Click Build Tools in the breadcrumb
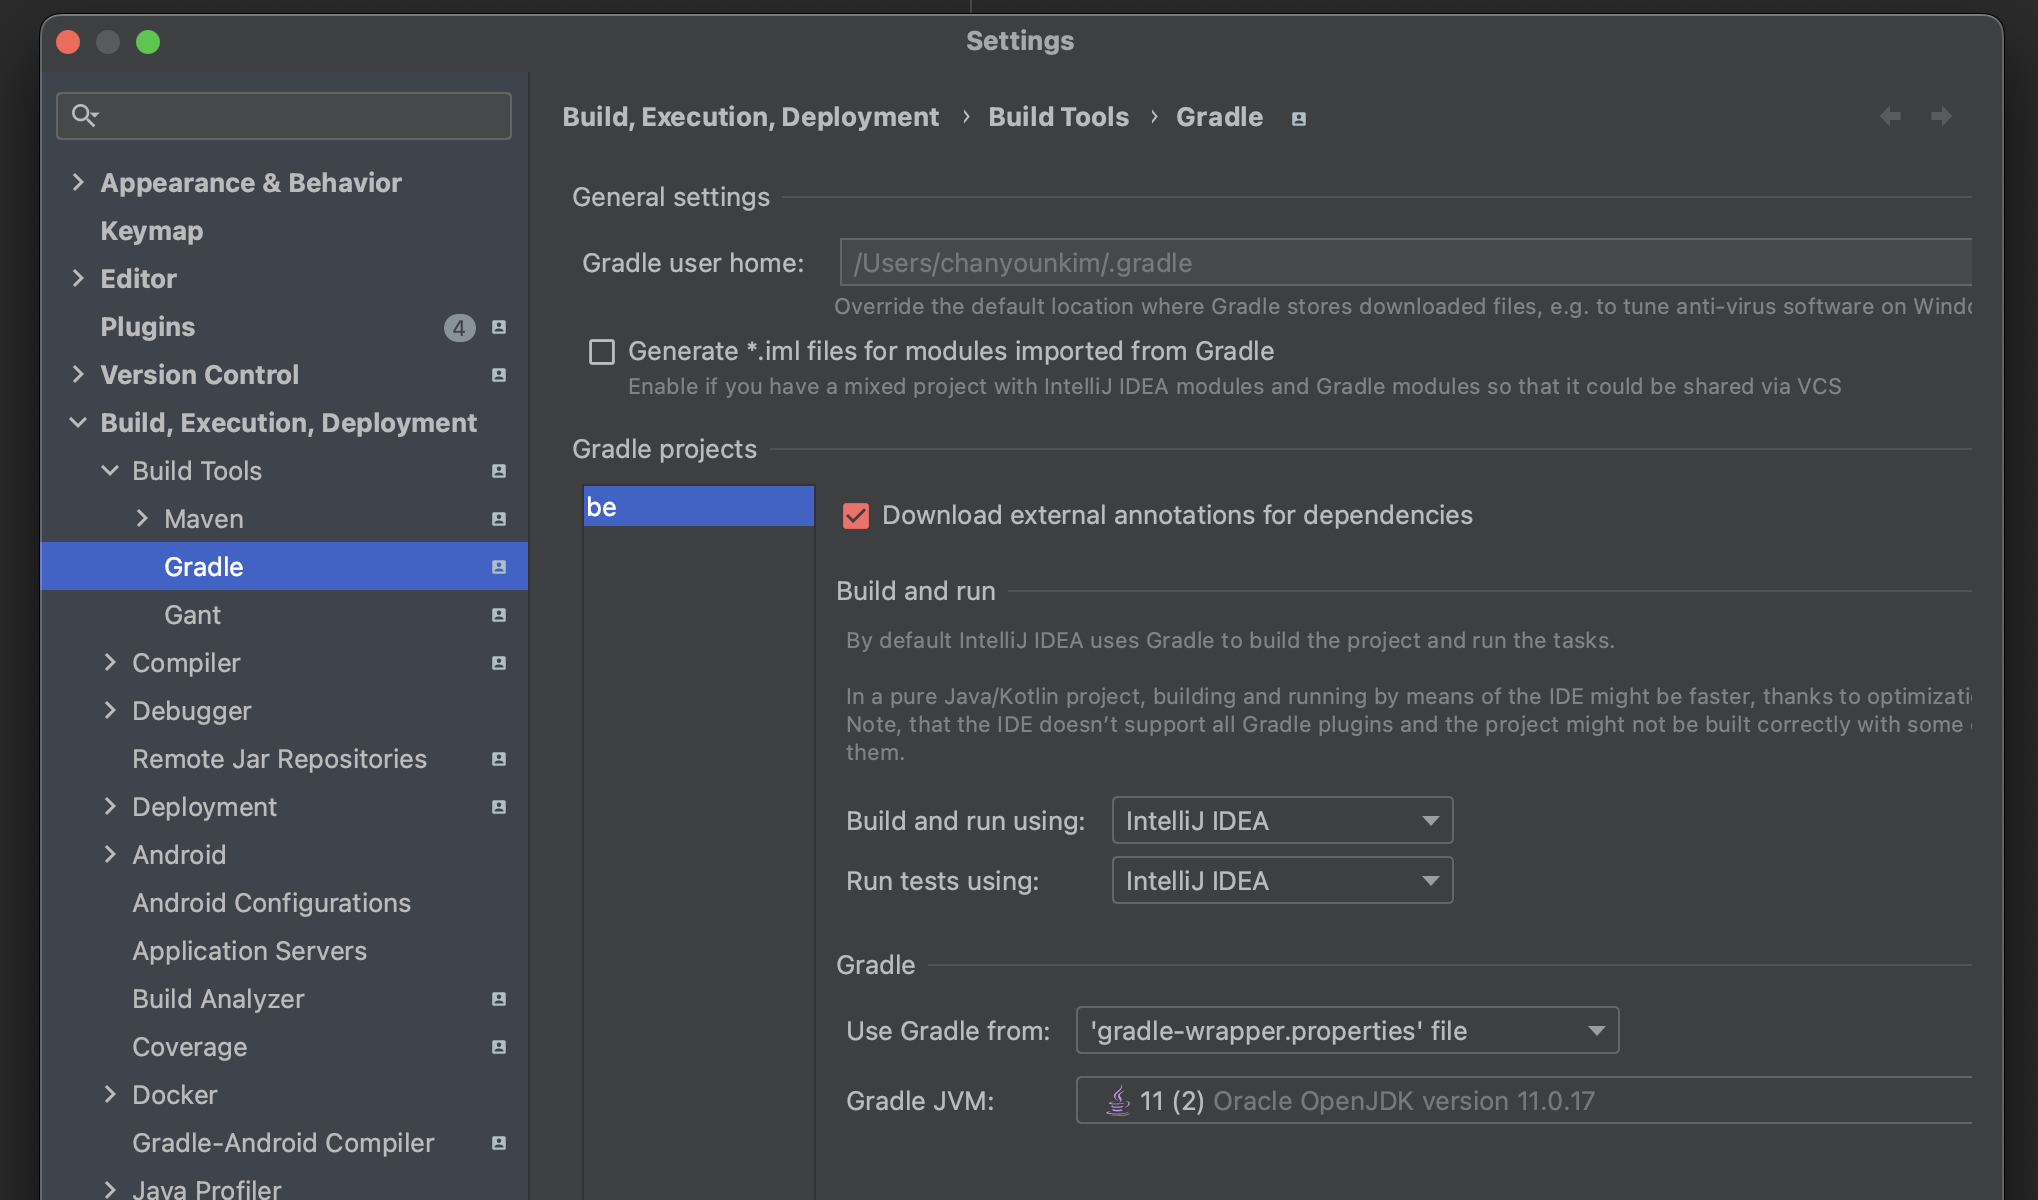Viewport: 2038px width, 1200px height. [x=1058, y=117]
